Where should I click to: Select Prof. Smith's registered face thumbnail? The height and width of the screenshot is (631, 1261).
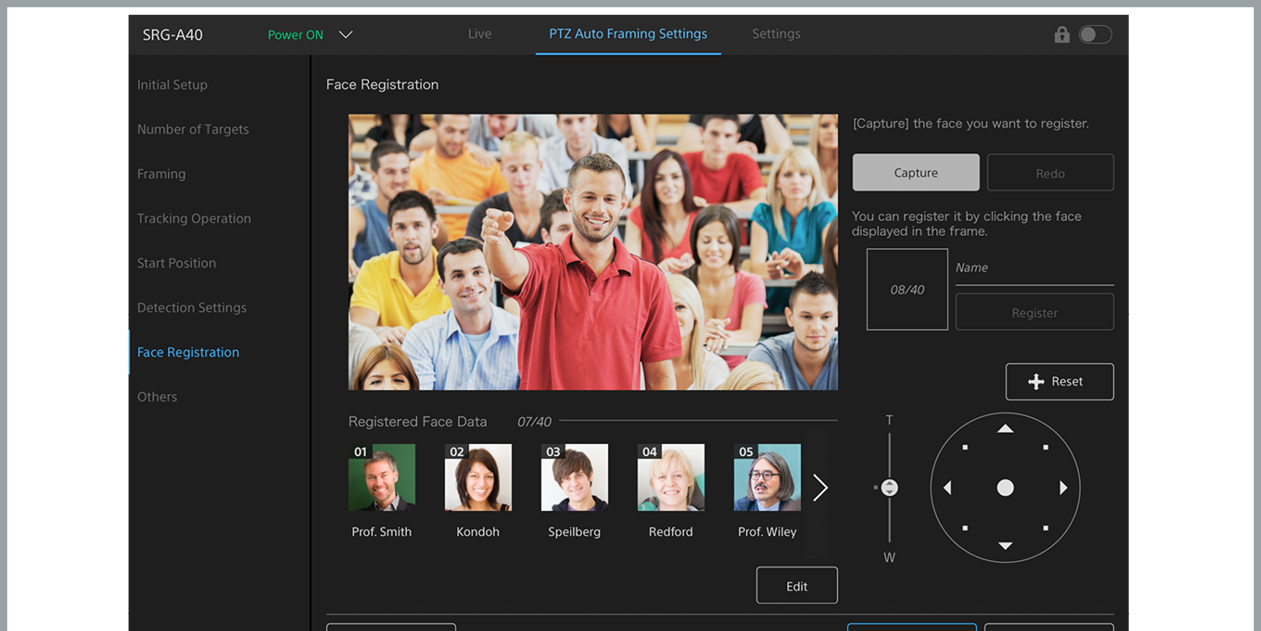coord(381,479)
